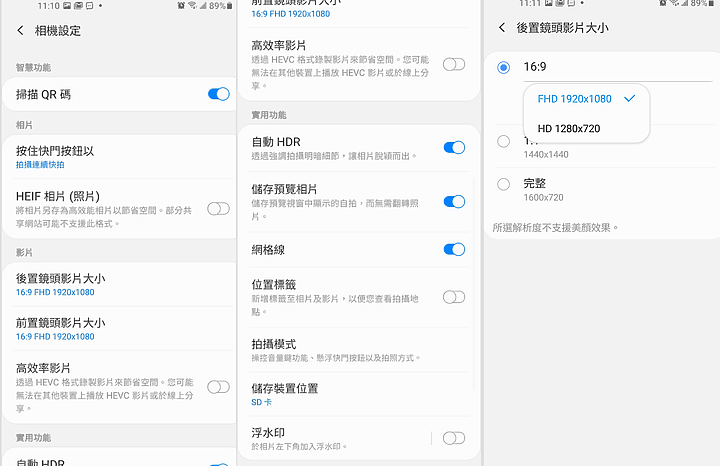The image size is (720, 466).
Task: Click 16:9 FHD 1920x1080 in middle panel
Action: [x=291, y=14]
